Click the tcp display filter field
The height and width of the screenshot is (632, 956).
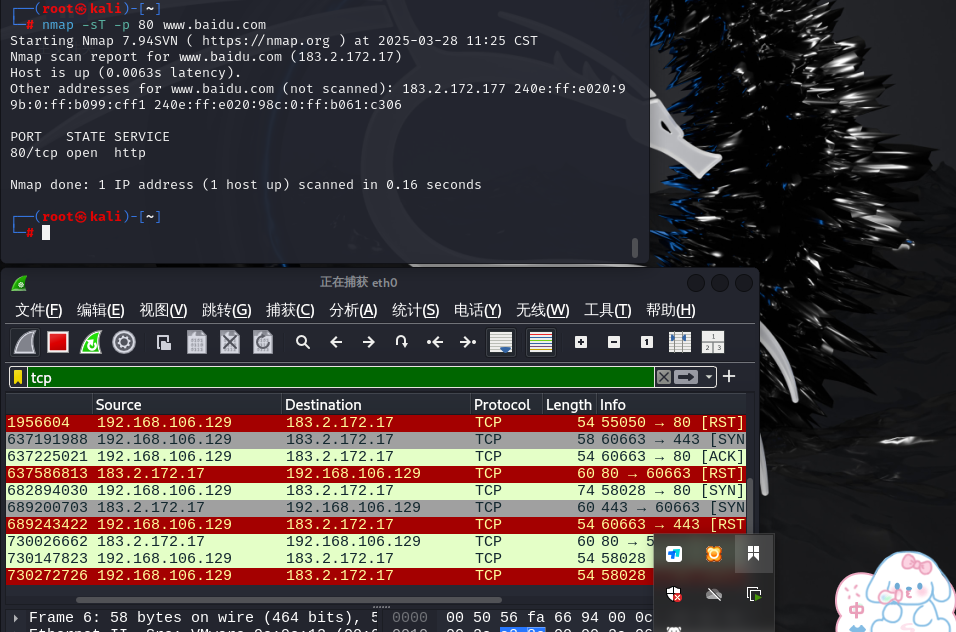tap(340, 378)
